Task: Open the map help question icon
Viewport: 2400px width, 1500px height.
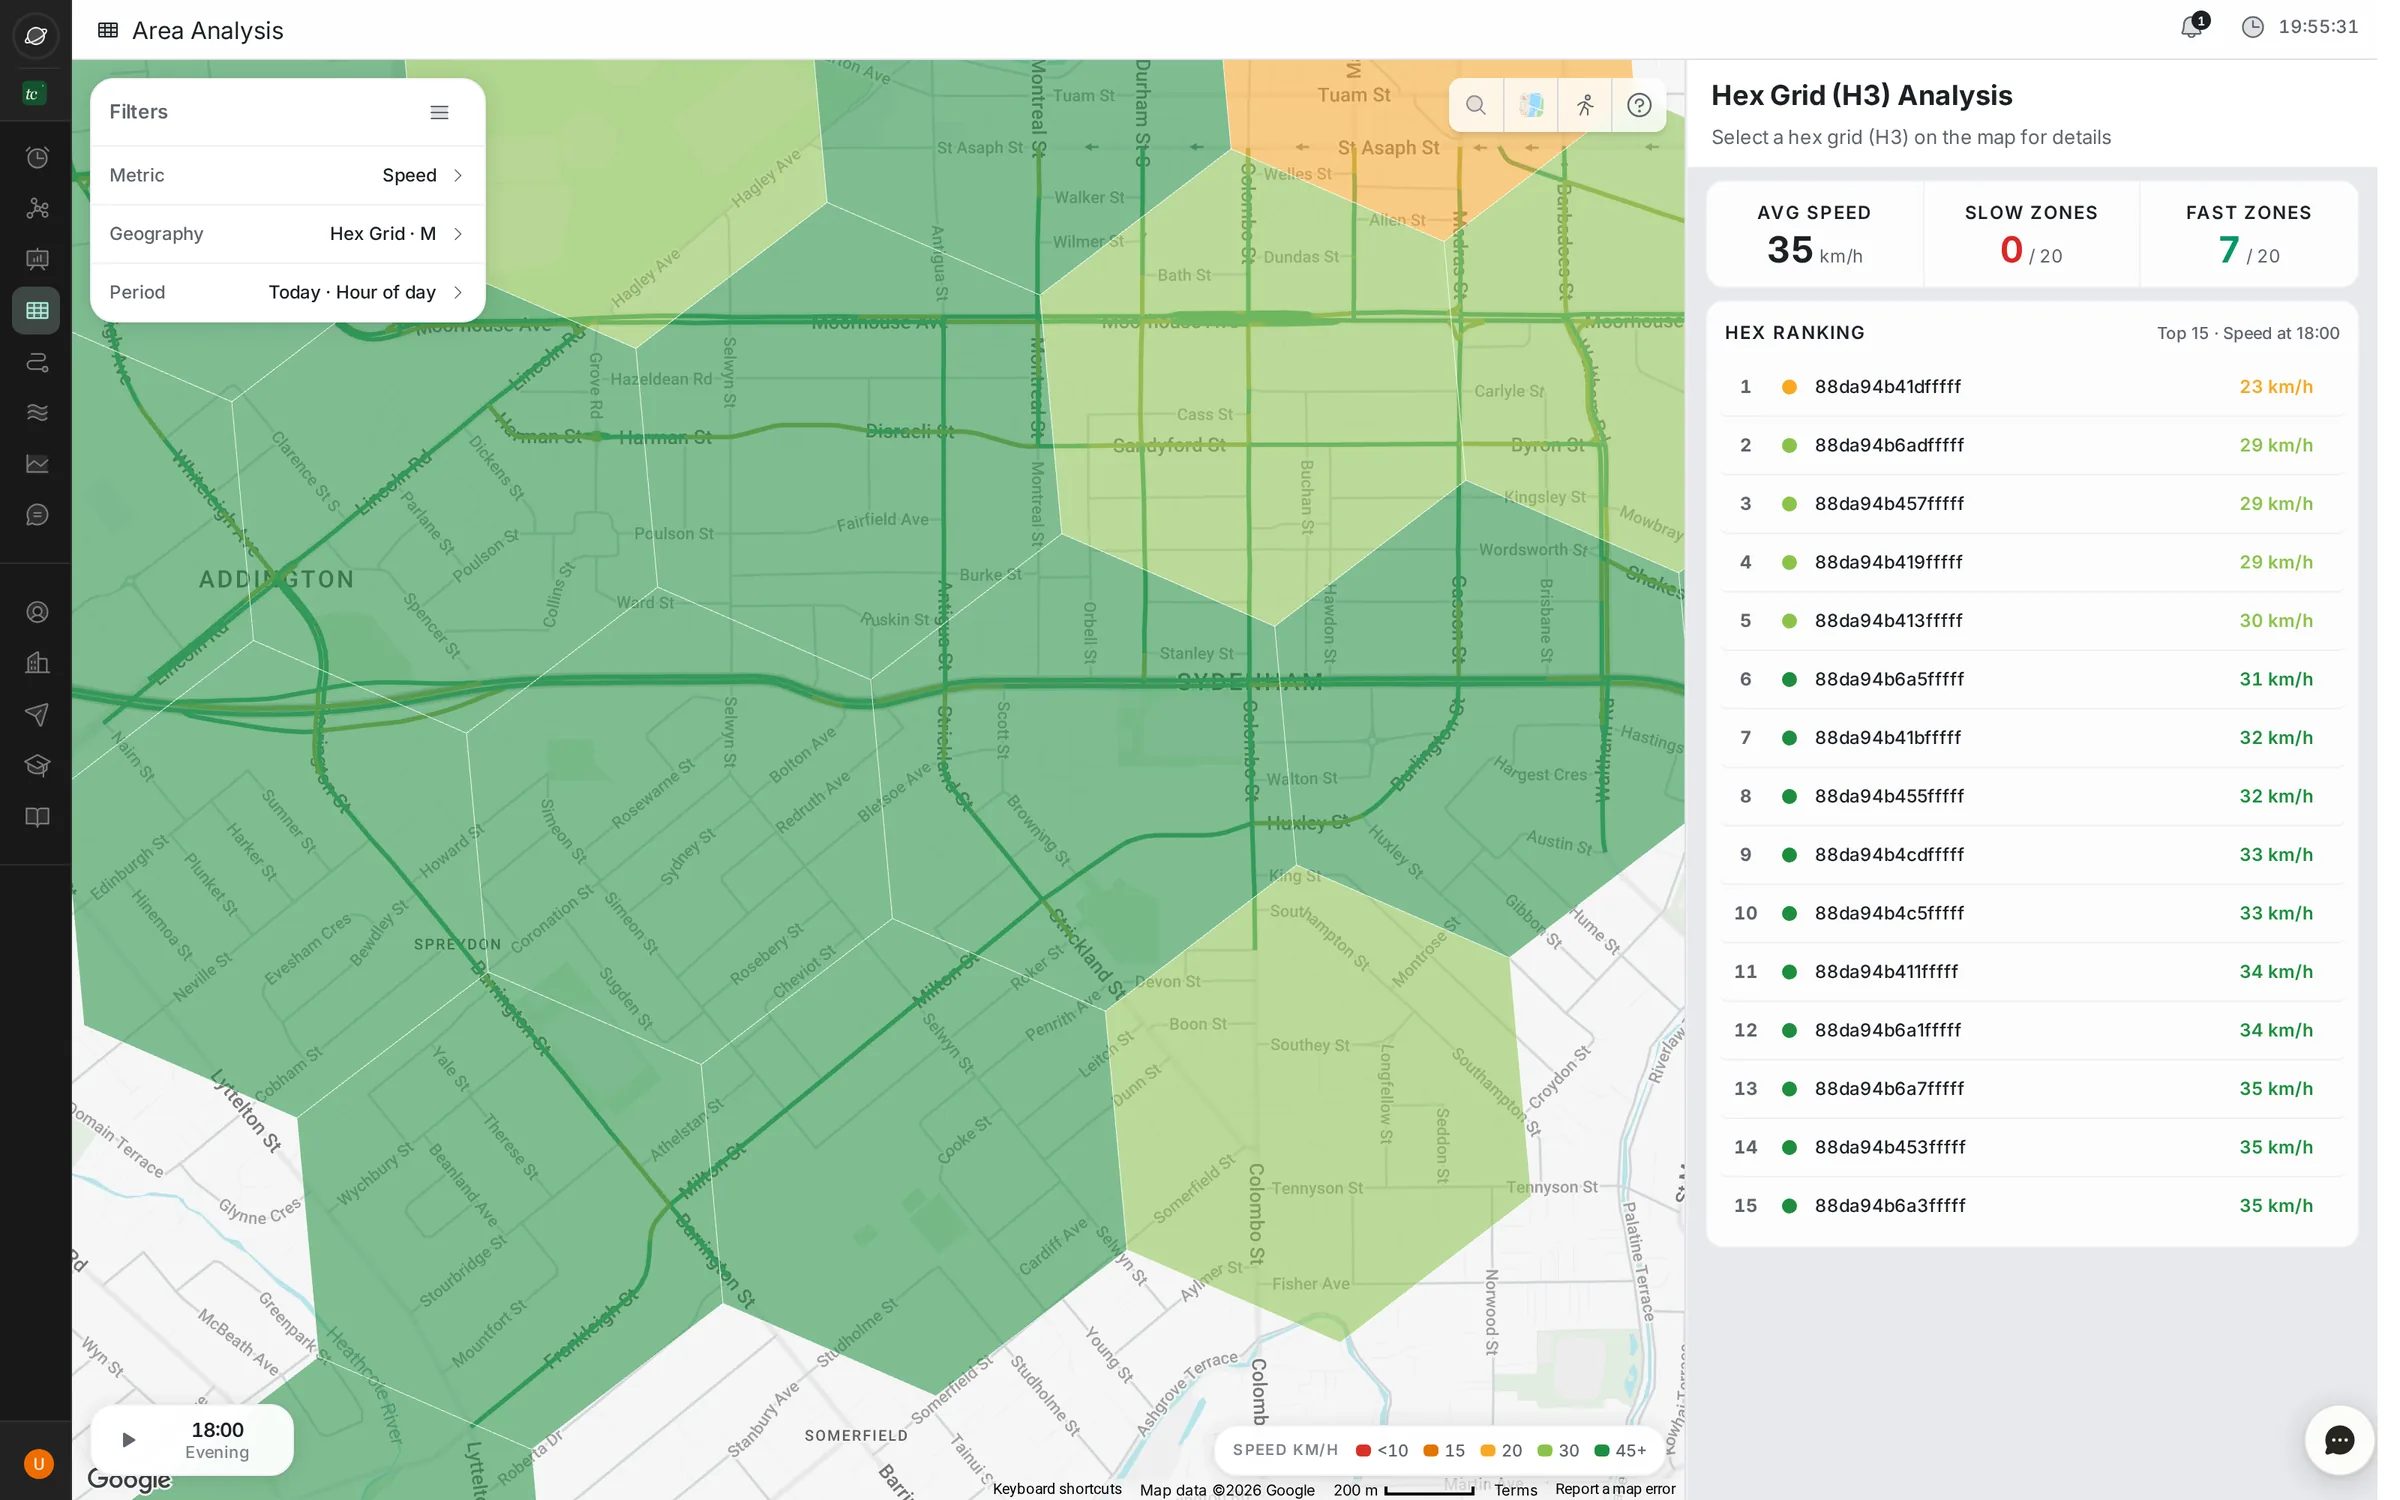Action: tap(1639, 105)
